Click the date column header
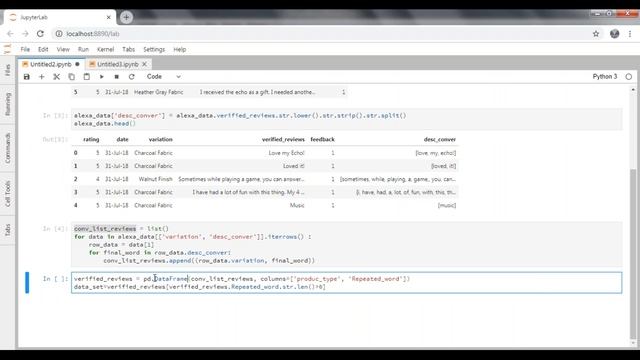Image resolution: width=640 pixels, height=360 pixels. 122,139
